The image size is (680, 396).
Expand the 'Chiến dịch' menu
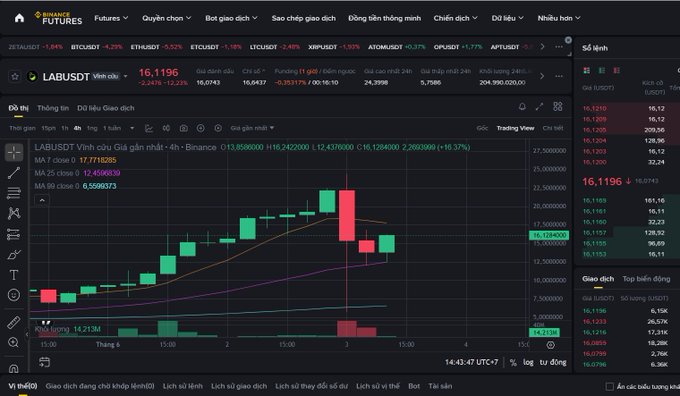[x=455, y=18]
